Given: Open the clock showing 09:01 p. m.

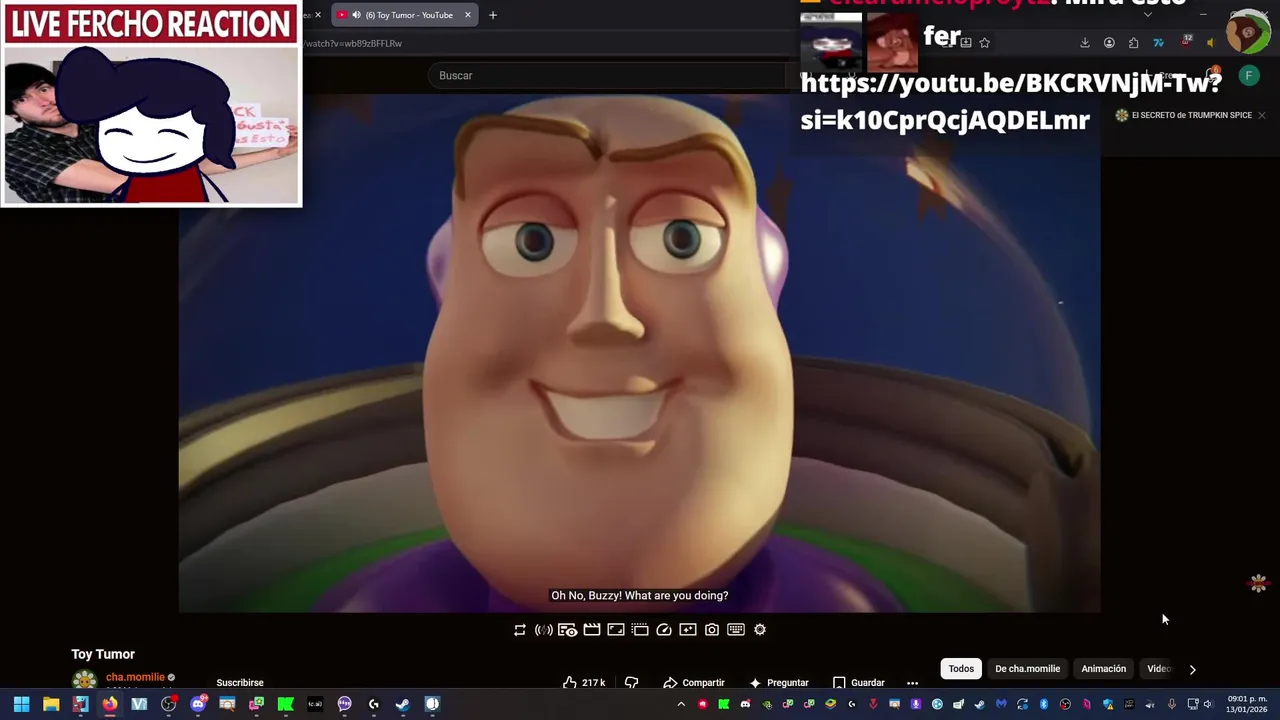Looking at the screenshot, I should point(1249,704).
